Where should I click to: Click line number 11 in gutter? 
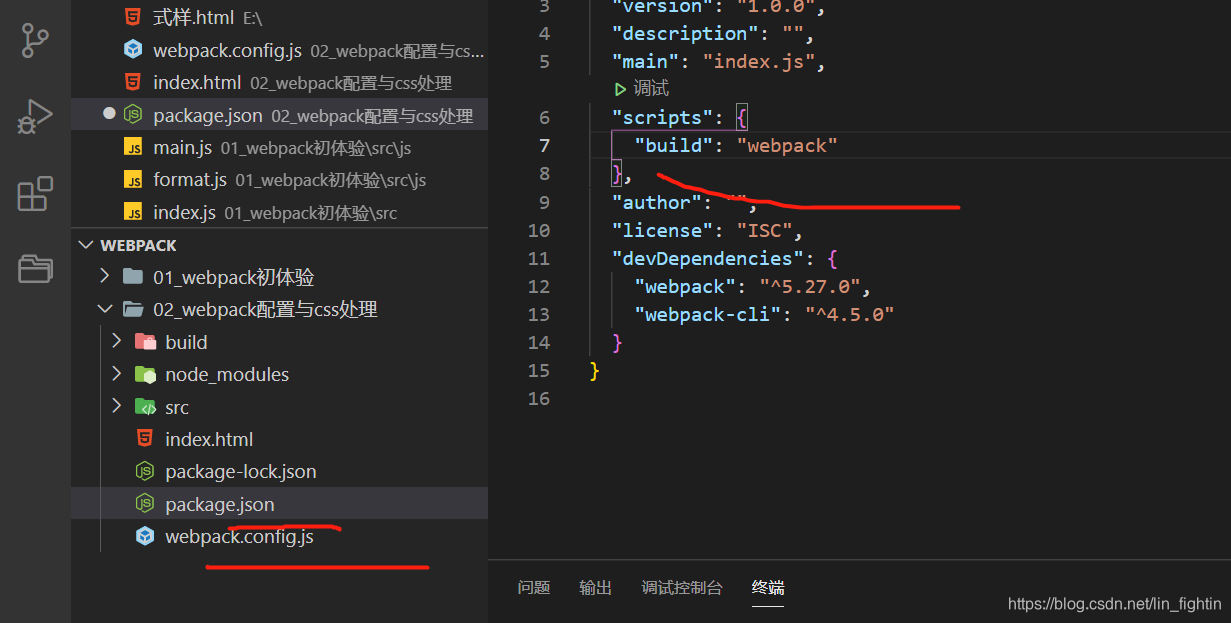pos(539,258)
